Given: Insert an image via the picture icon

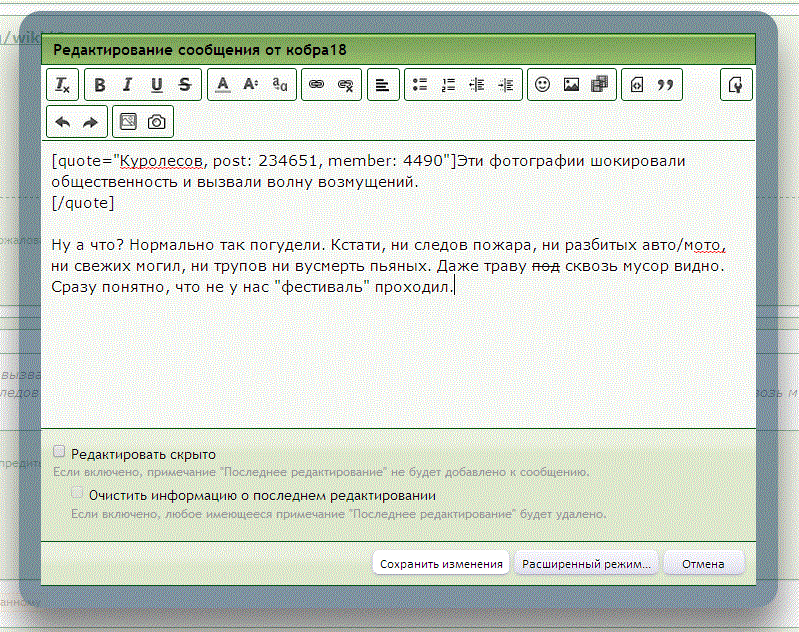Looking at the screenshot, I should tap(571, 86).
